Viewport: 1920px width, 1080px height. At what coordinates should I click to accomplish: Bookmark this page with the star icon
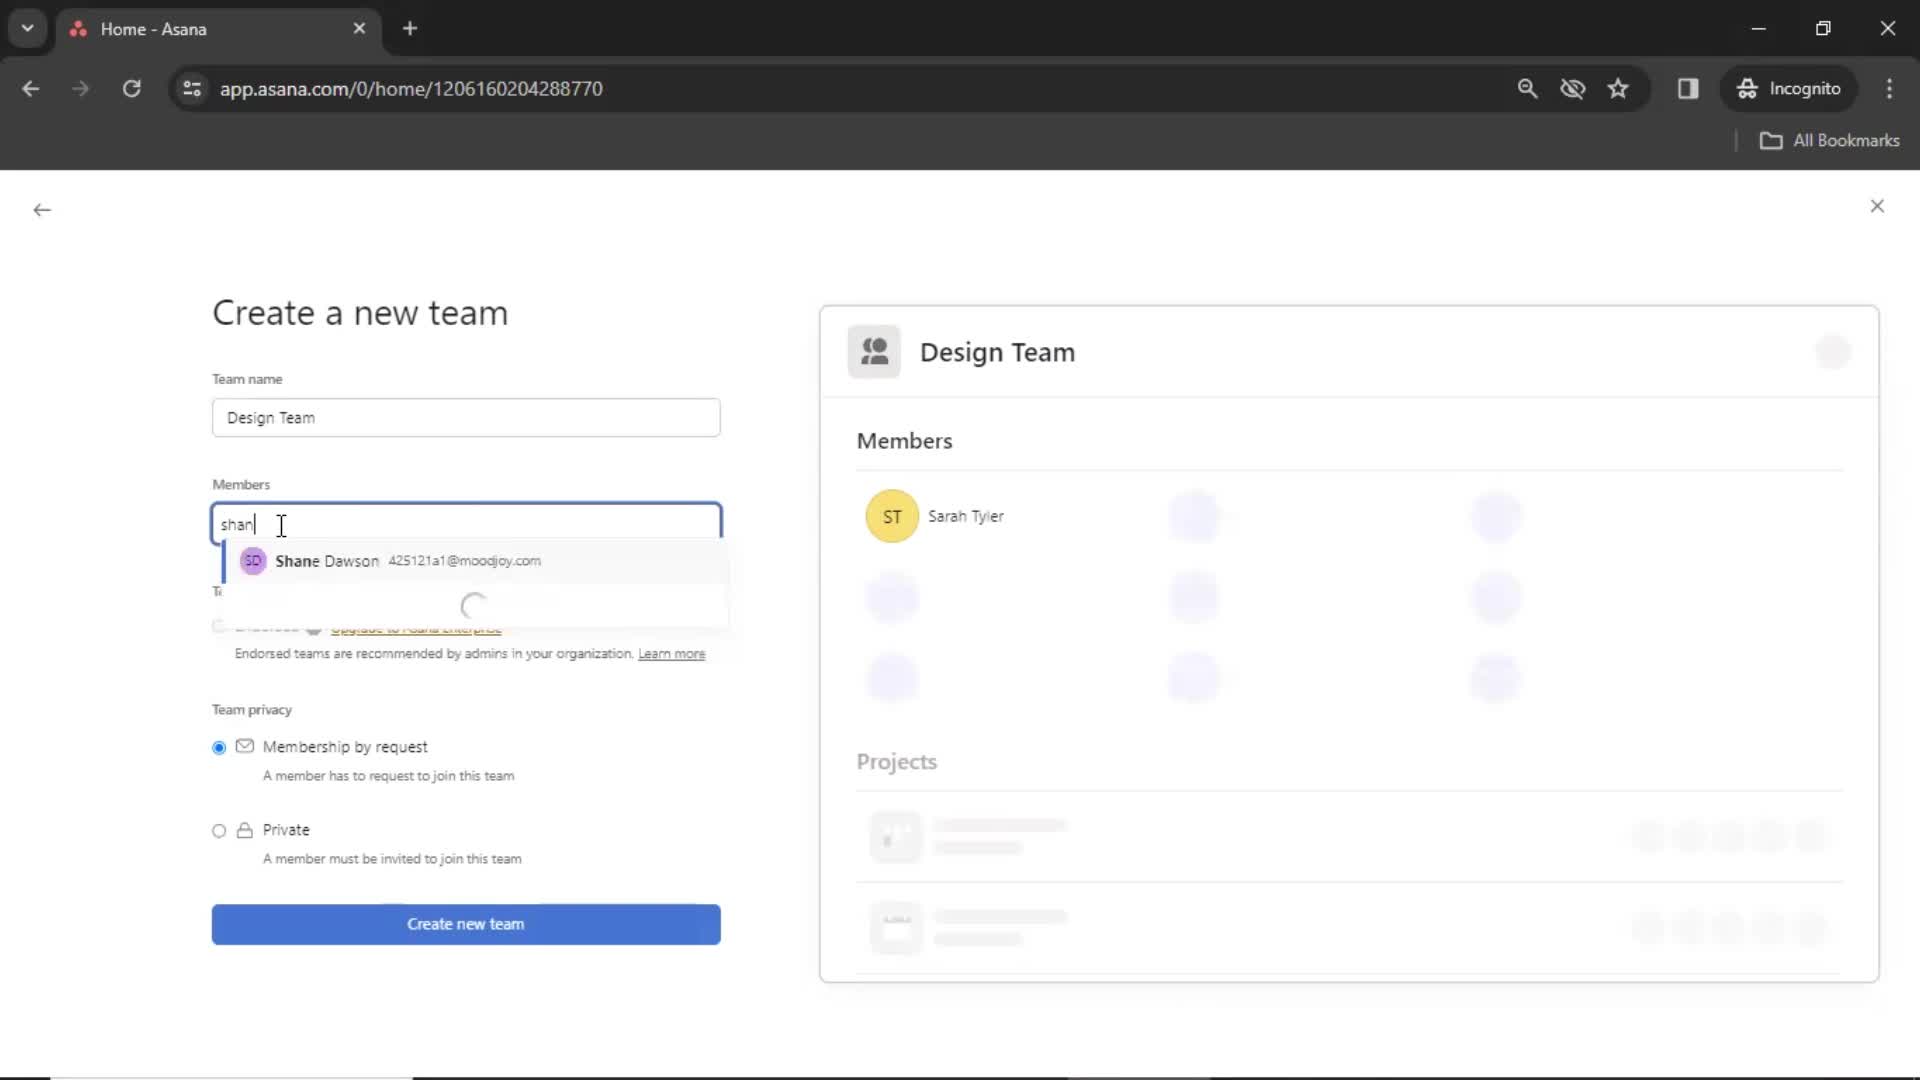(x=1618, y=89)
